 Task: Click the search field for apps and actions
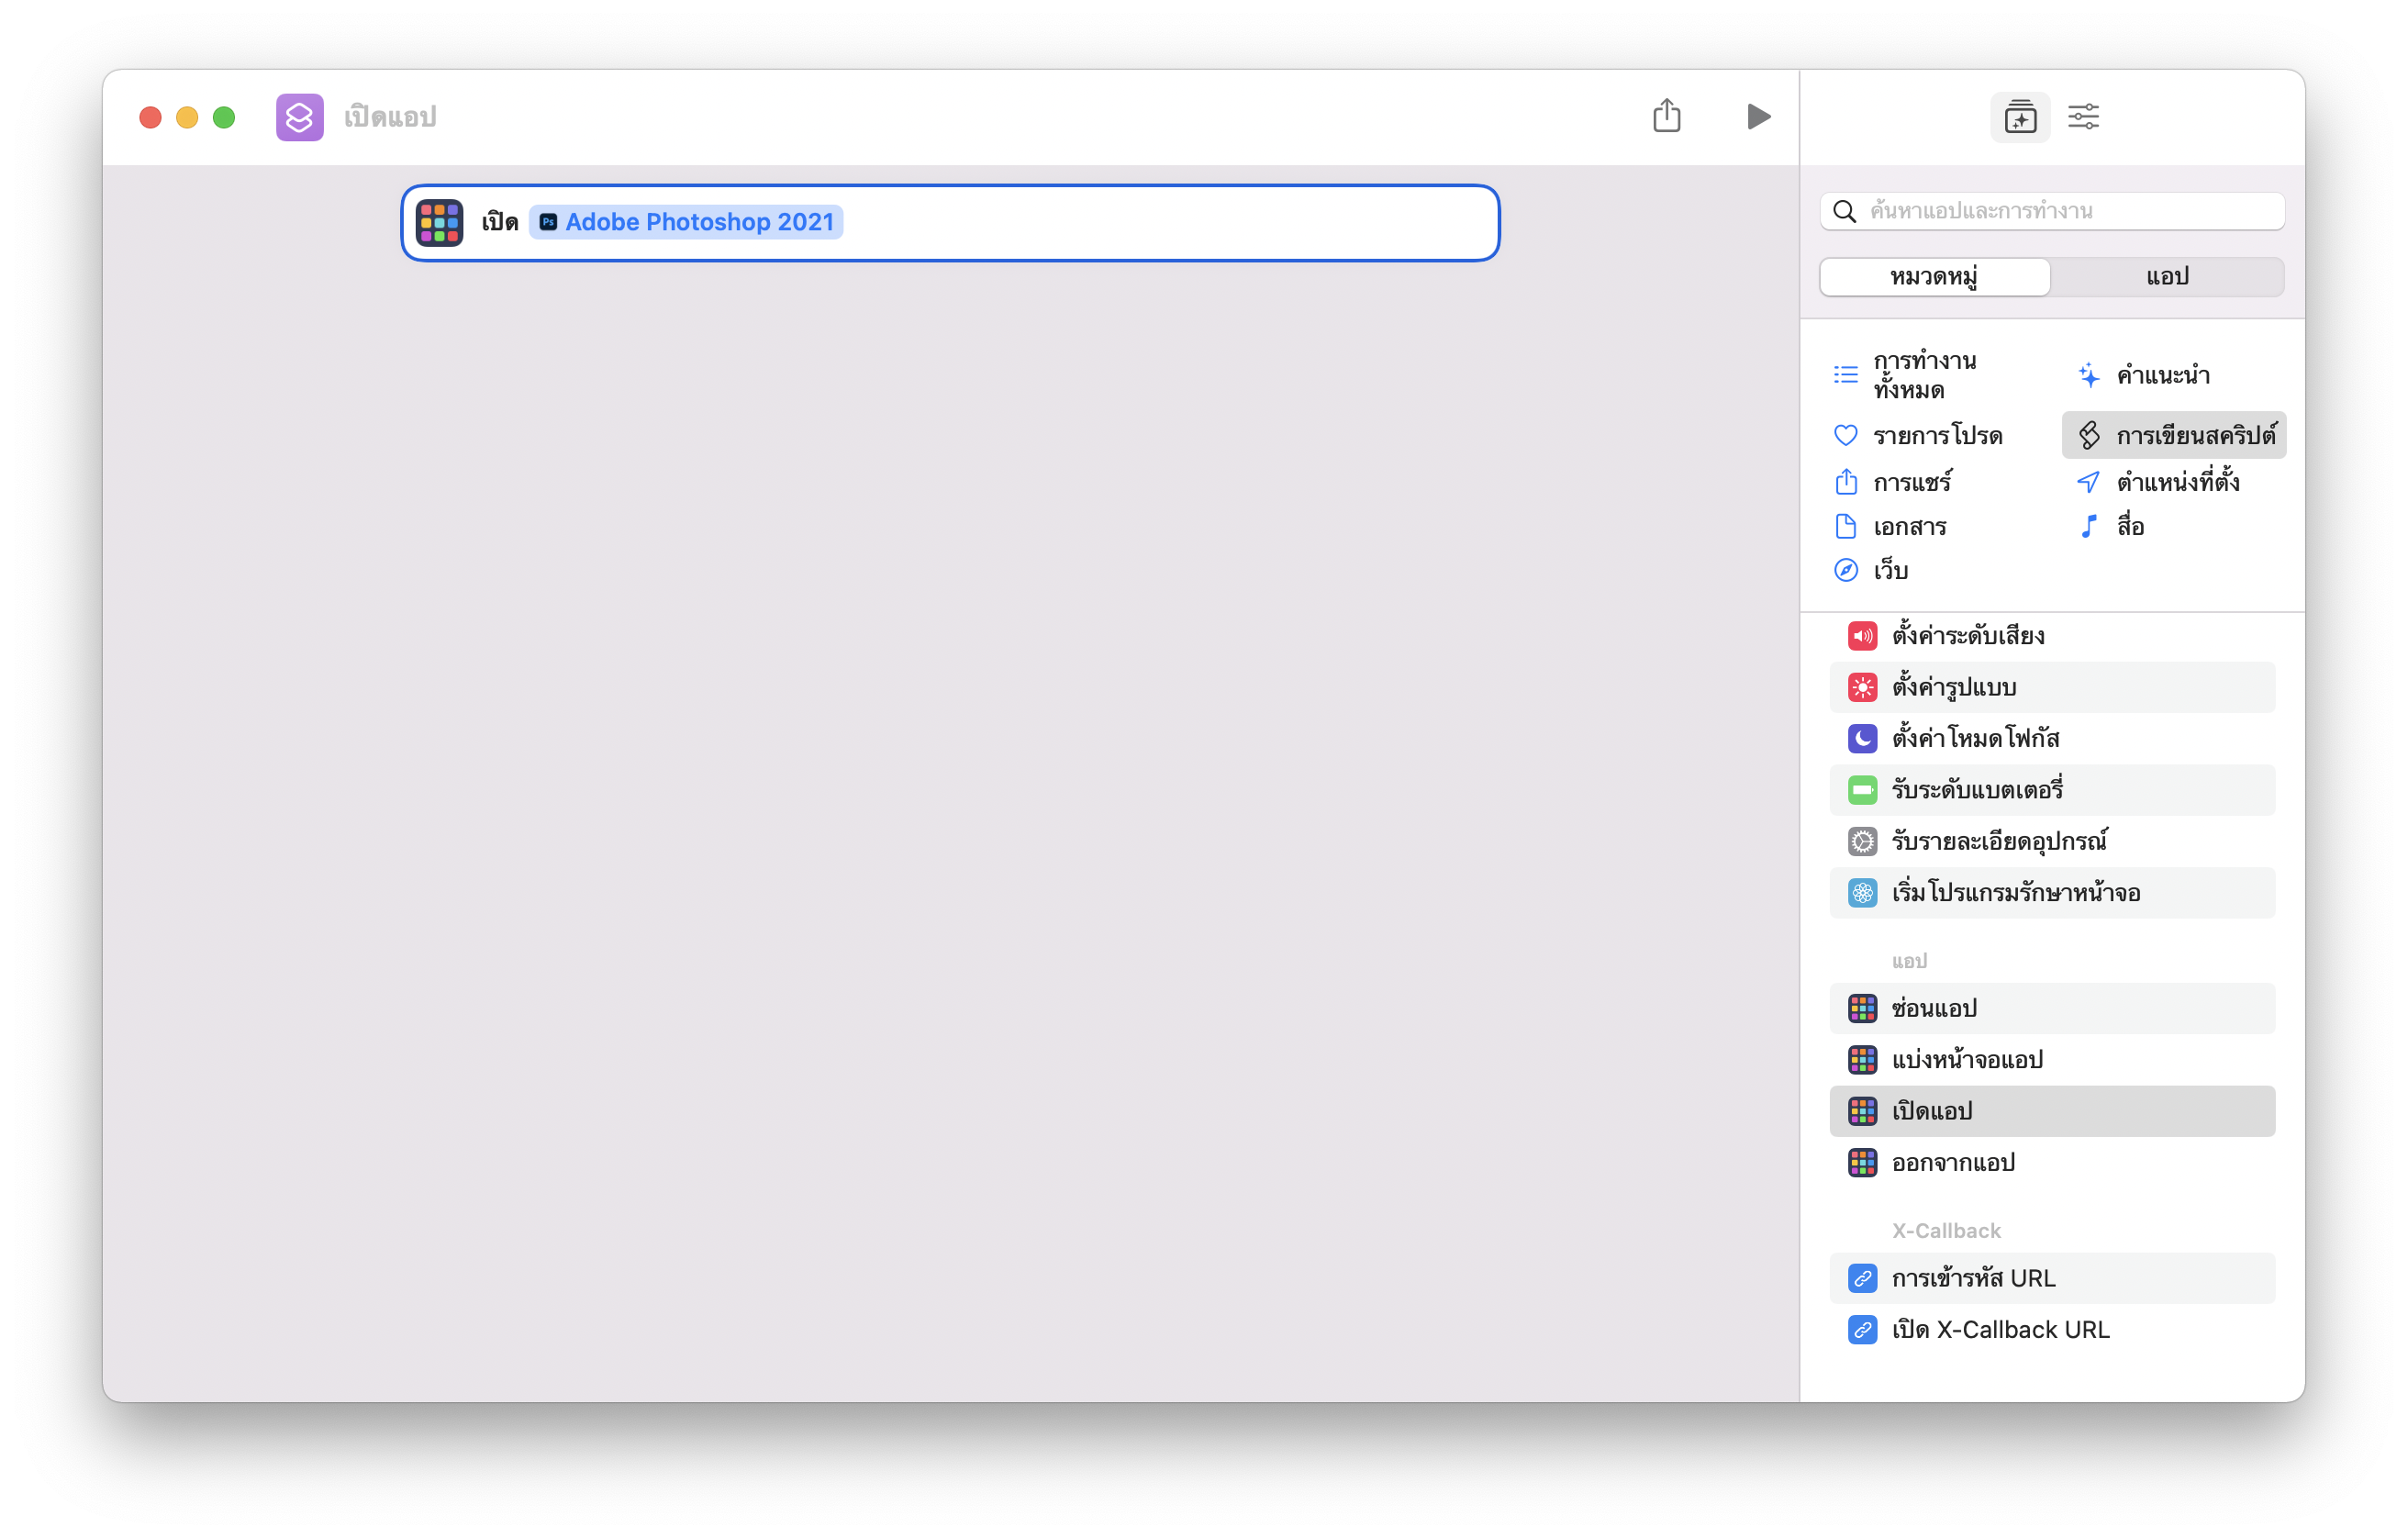click(x=2052, y=211)
